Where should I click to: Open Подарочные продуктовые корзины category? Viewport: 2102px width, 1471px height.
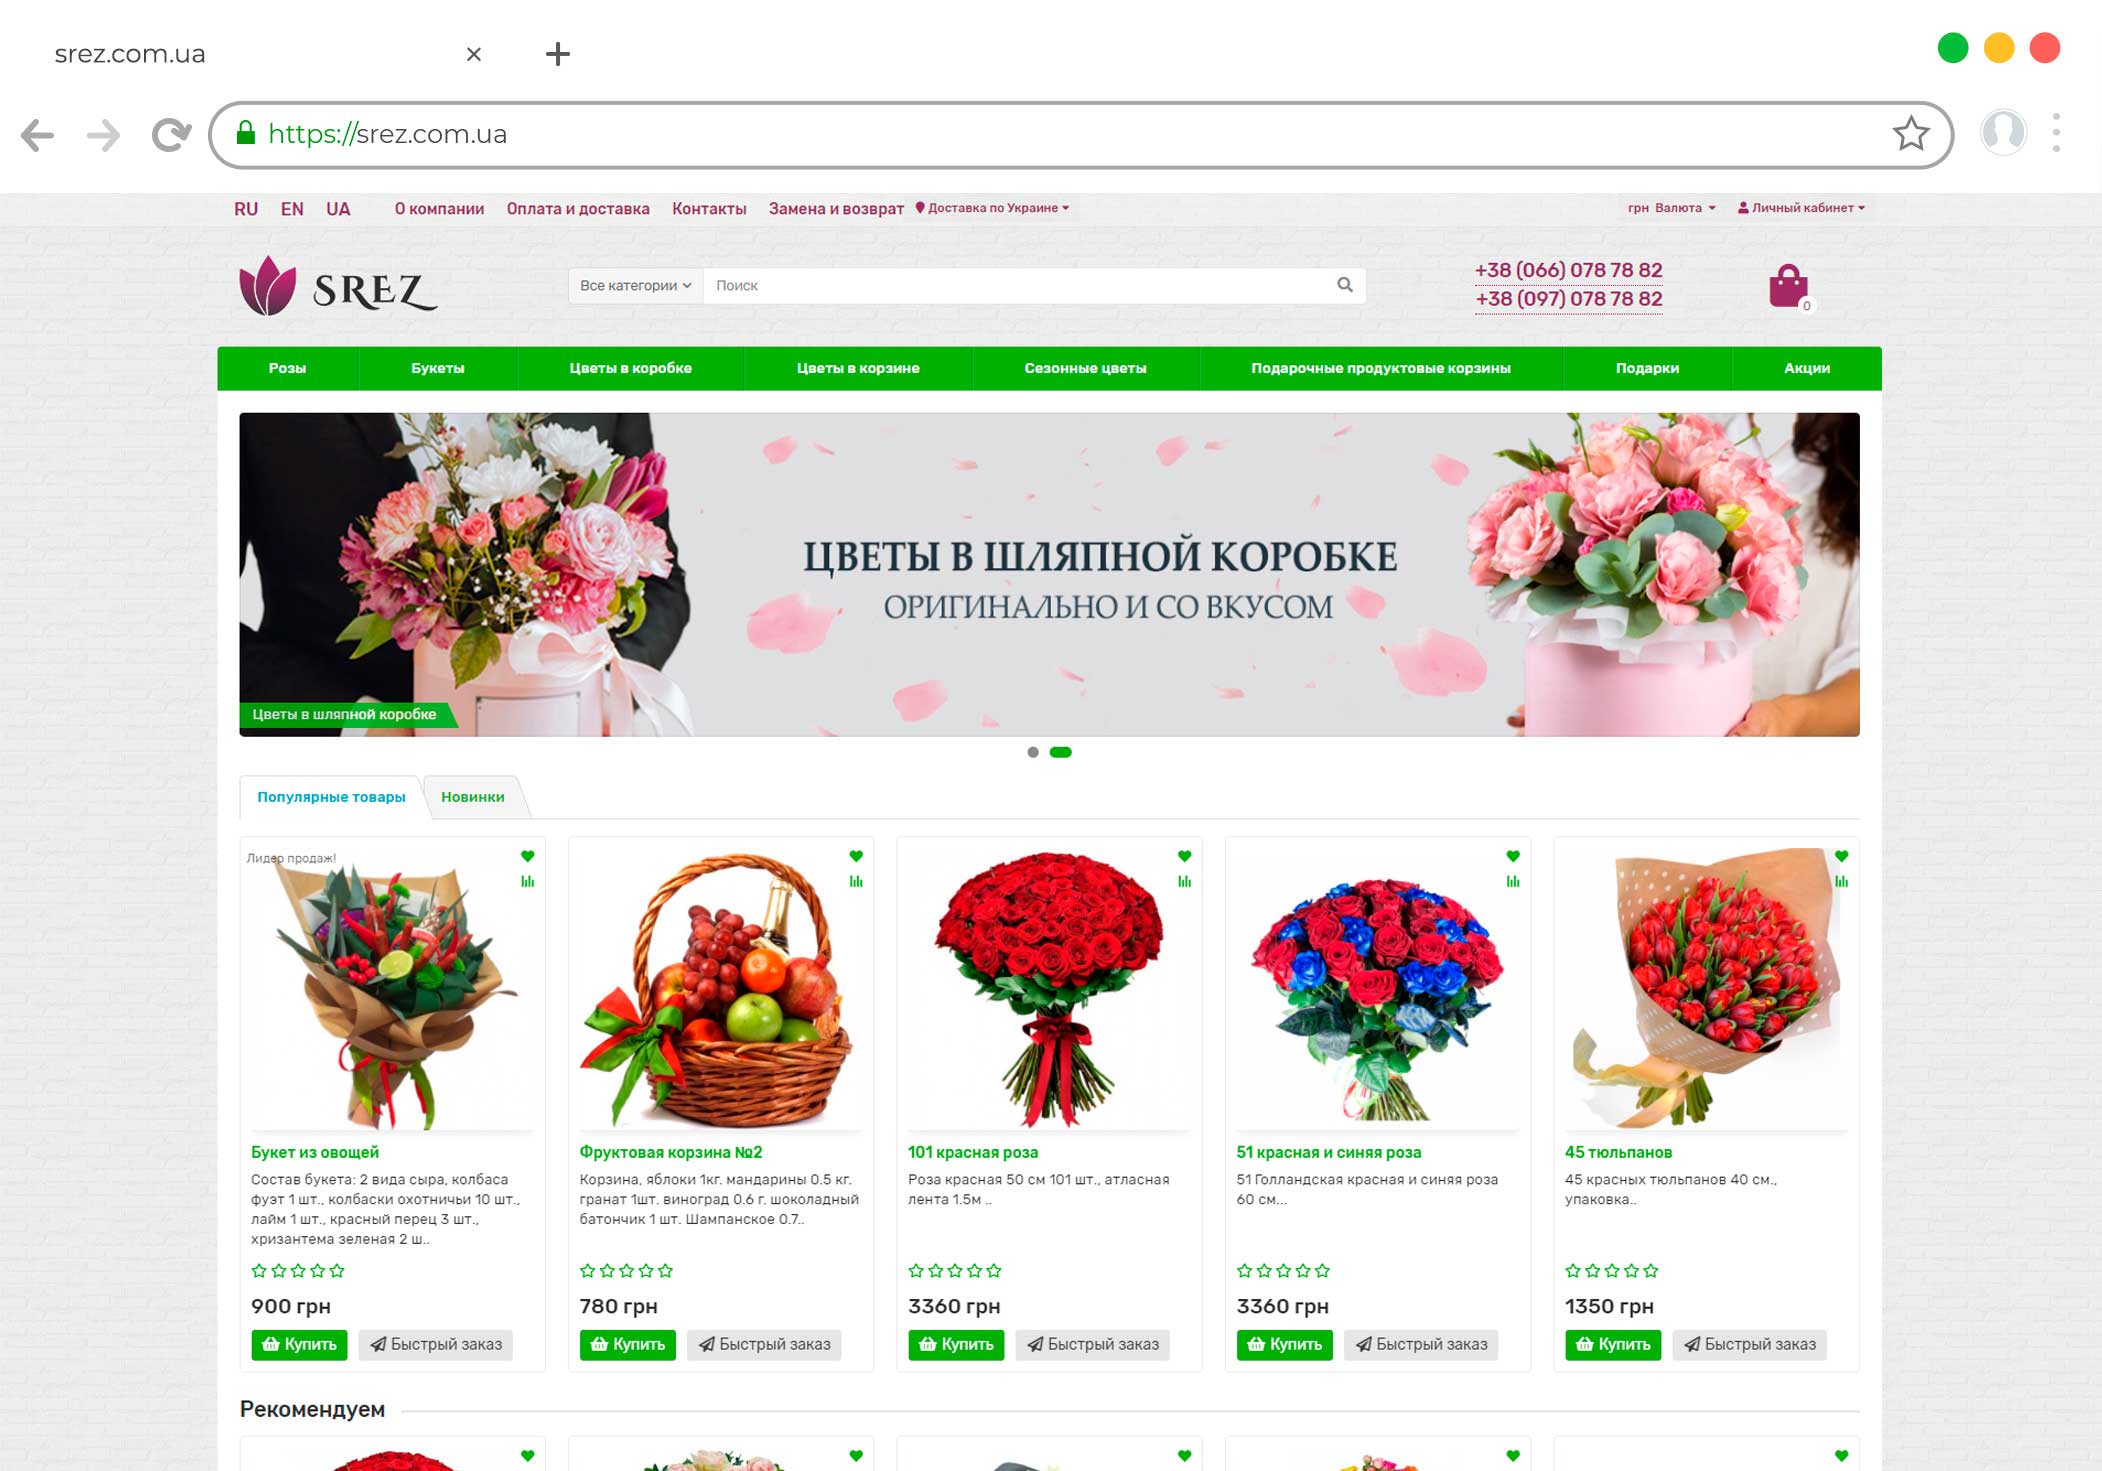1381,368
